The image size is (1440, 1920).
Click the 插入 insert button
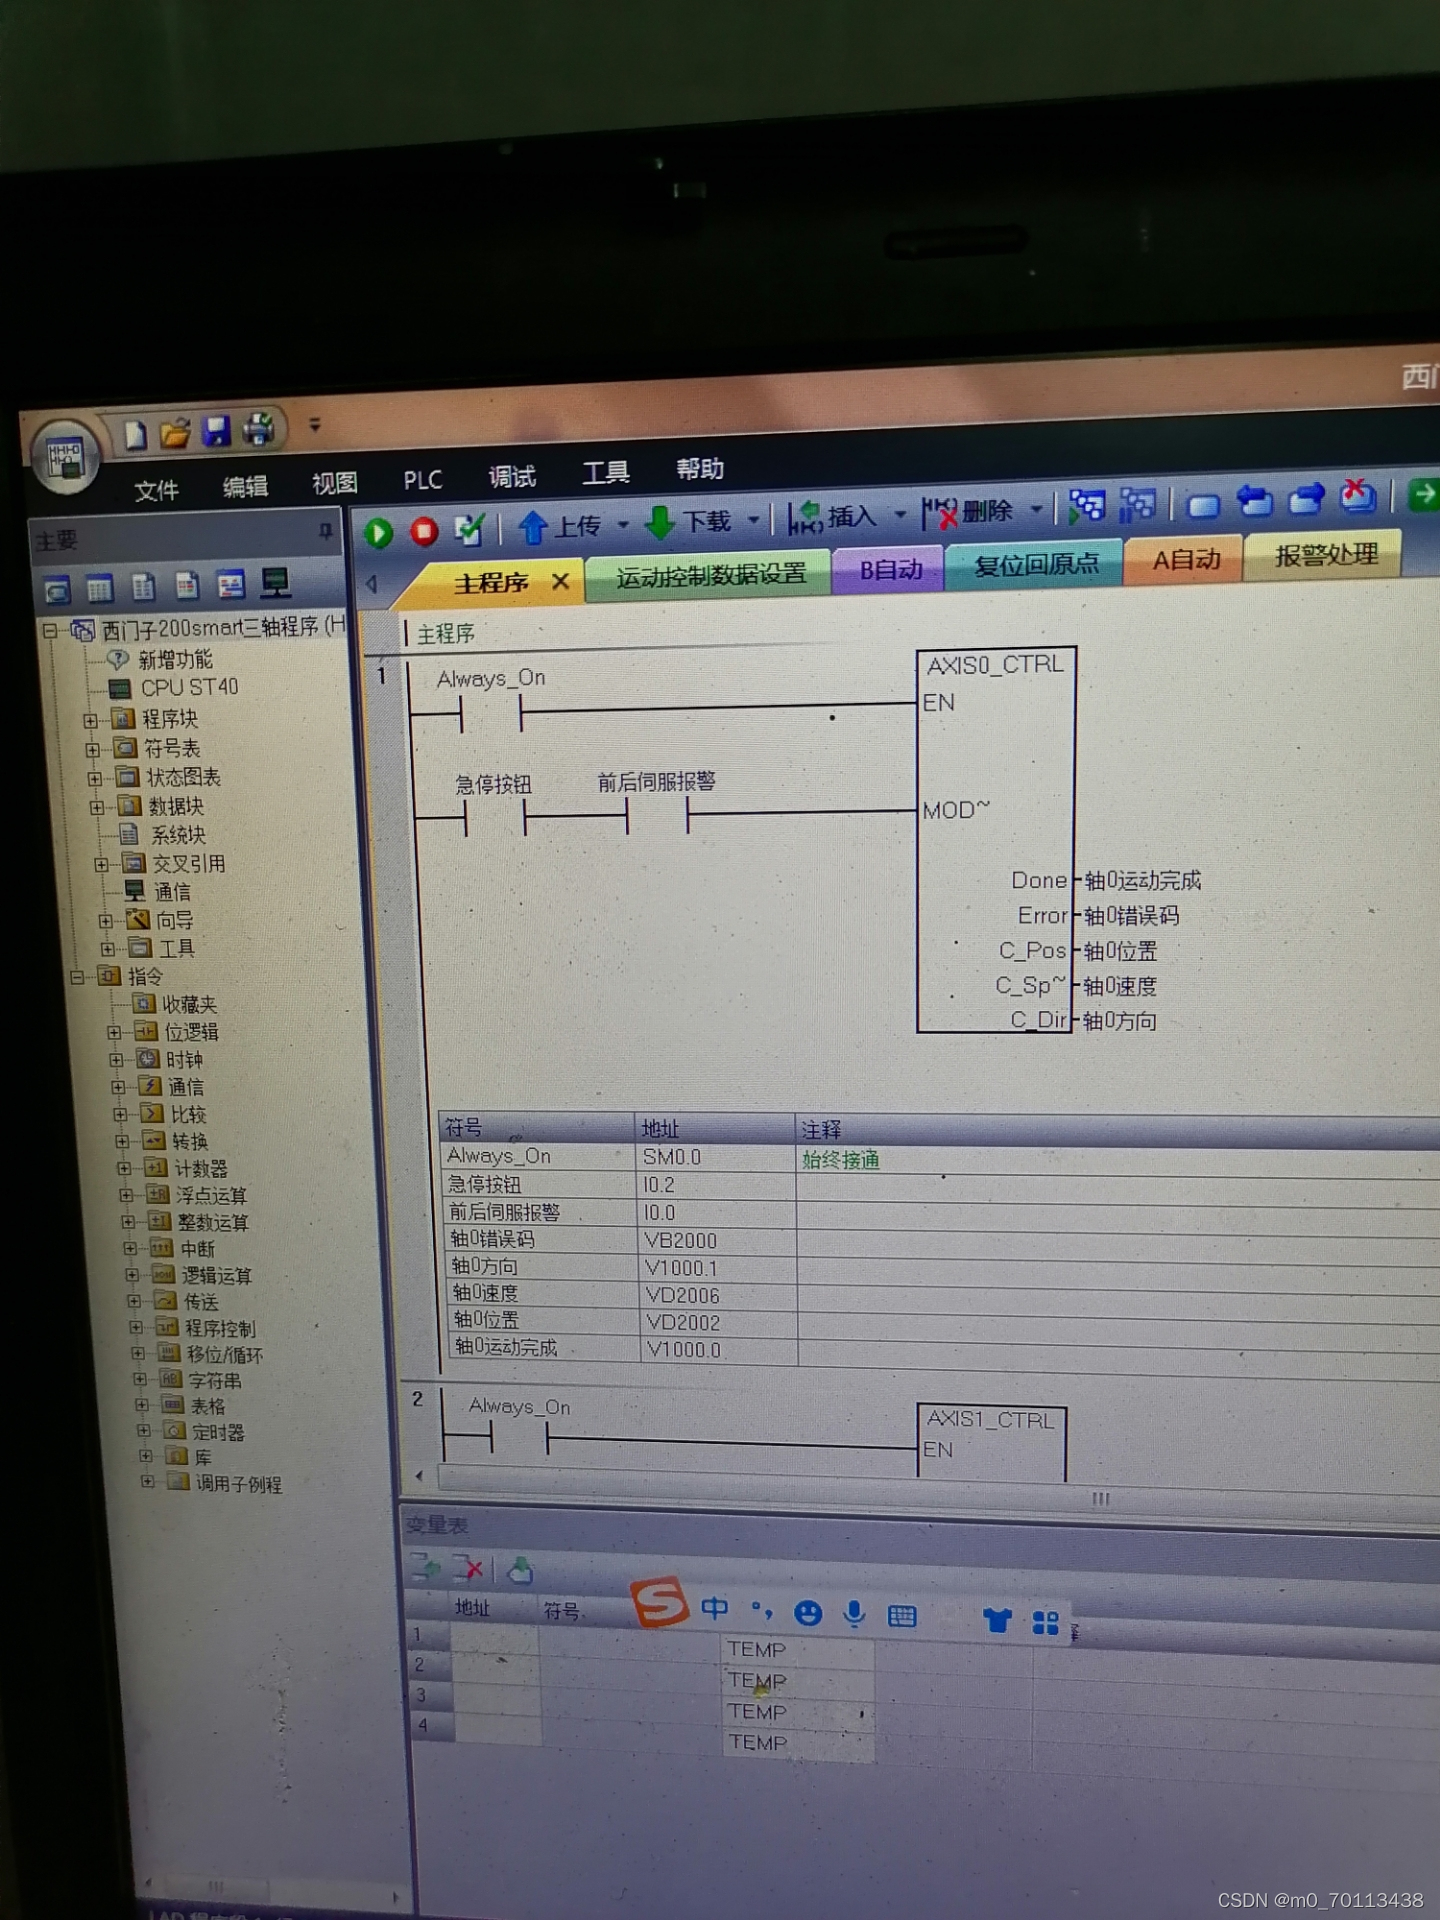(833, 517)
